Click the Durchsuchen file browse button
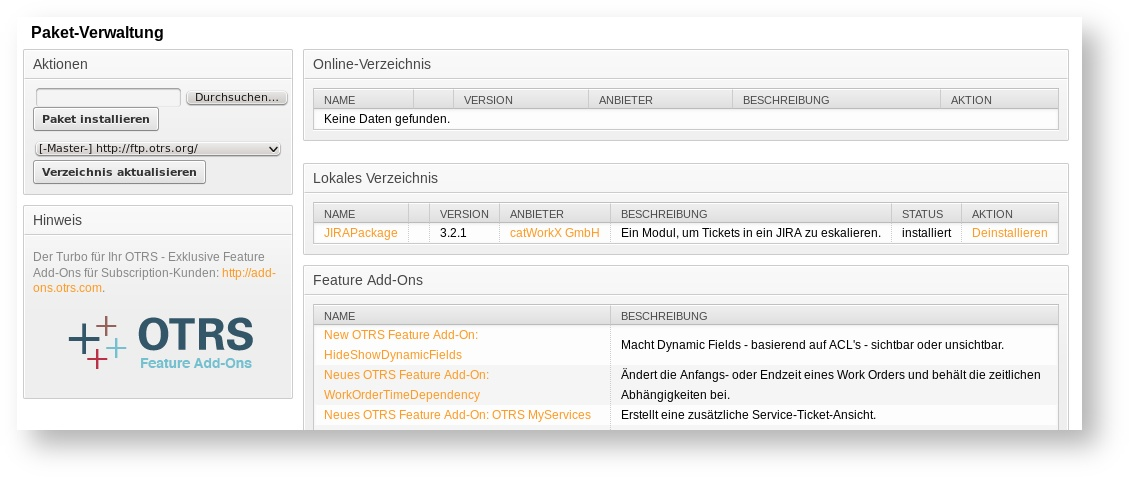This screenshot has height=478, width=1130. (x=237, y=98)
